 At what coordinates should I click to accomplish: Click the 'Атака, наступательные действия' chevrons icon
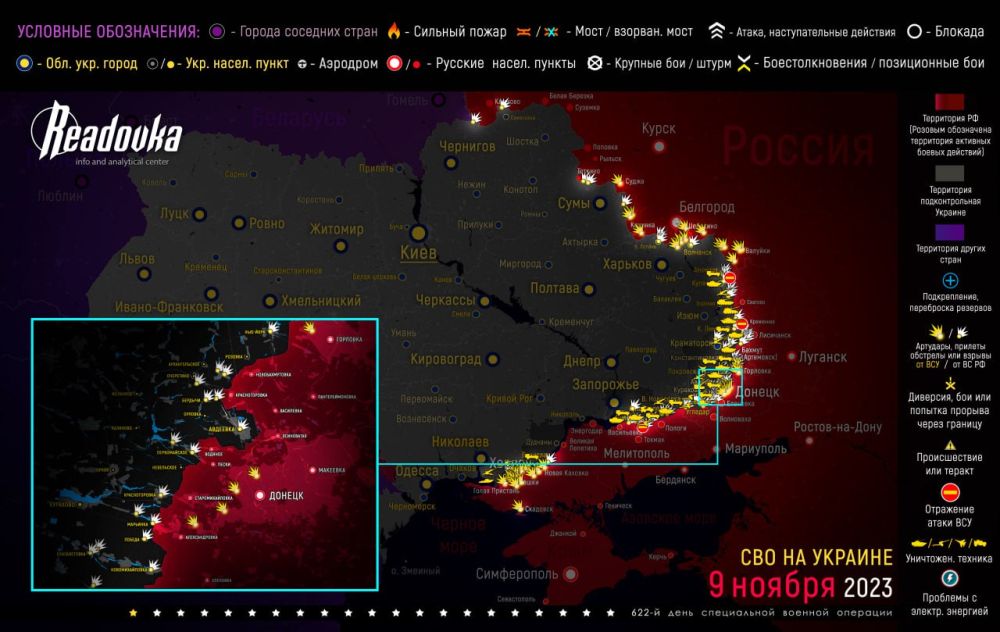(716, 30)
